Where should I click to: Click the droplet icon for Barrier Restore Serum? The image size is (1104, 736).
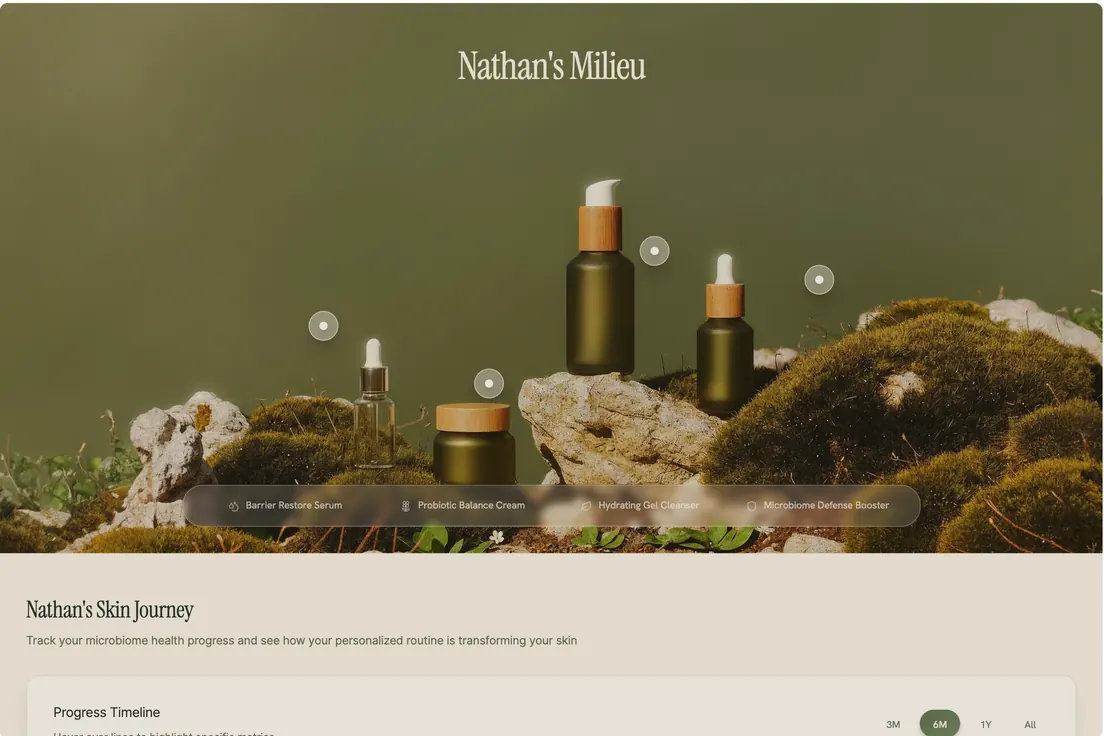click(234, 506)
